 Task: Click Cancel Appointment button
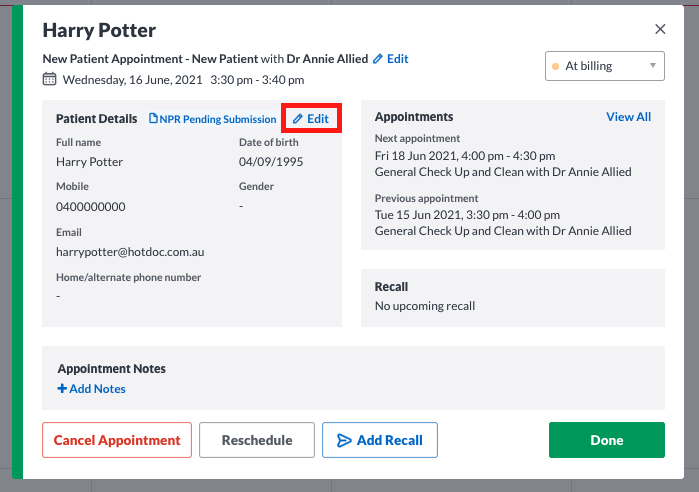pos(117,440)
